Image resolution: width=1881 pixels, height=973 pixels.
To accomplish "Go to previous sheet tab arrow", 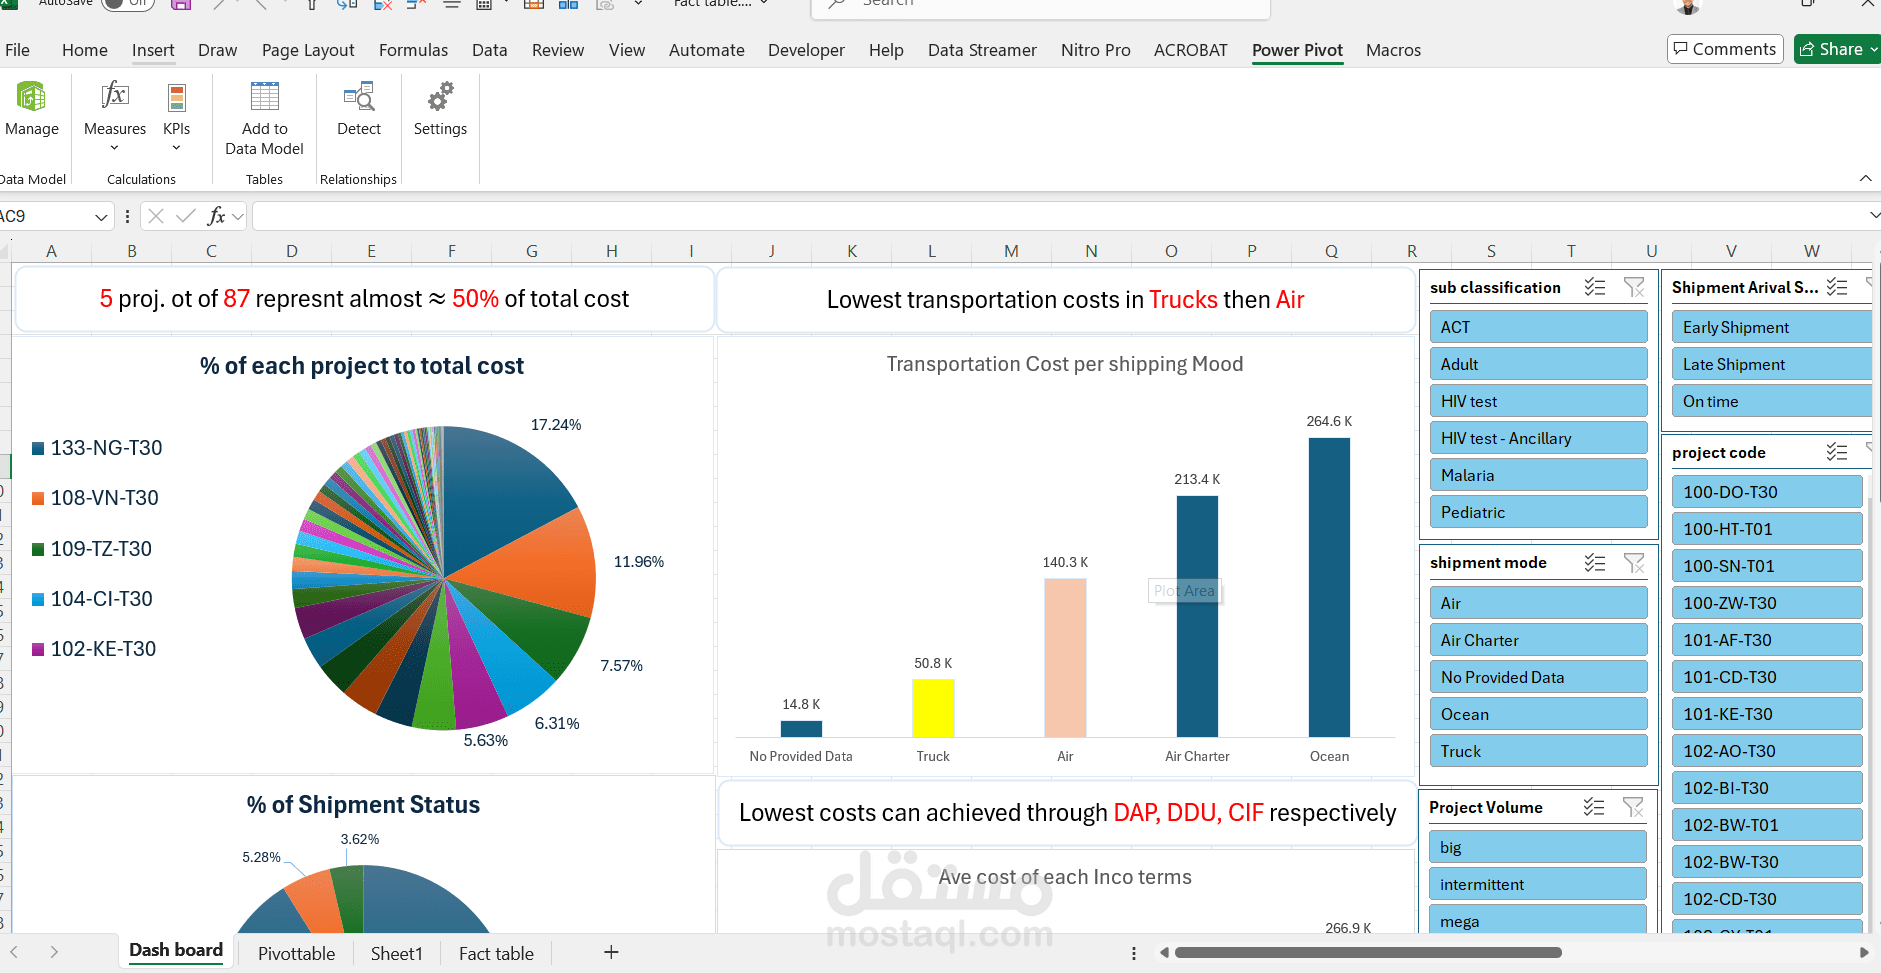I will click(x=14, y=953).
